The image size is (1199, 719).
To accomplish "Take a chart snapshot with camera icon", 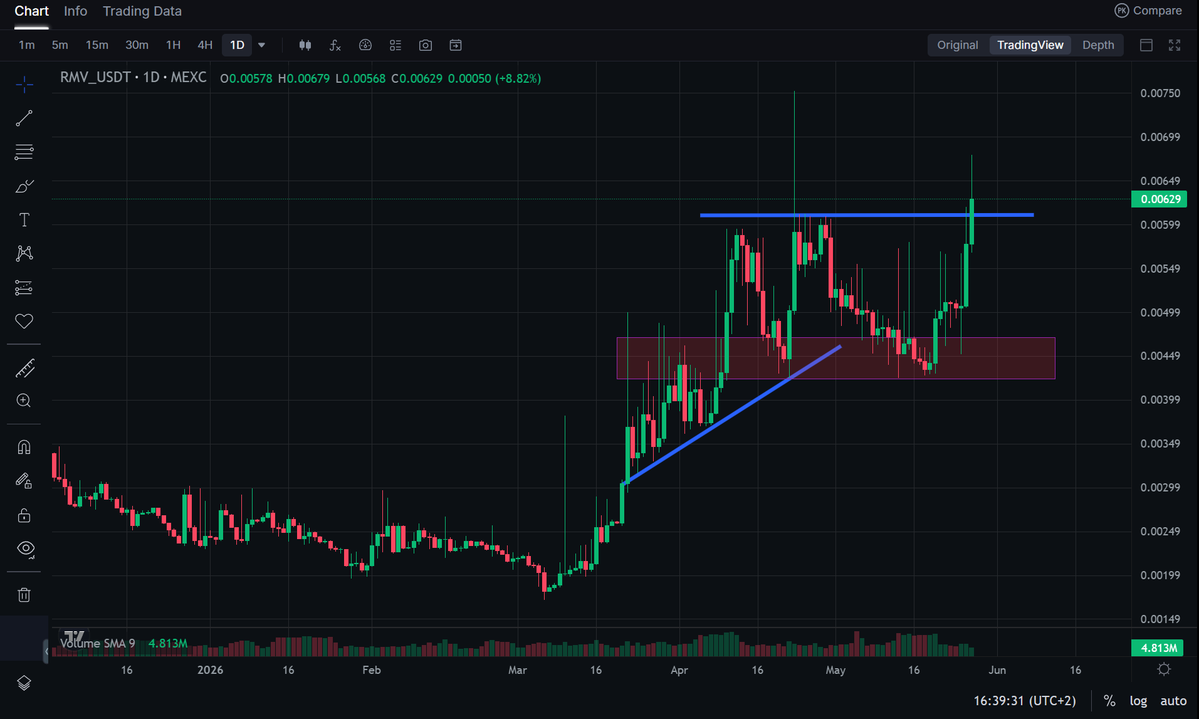I will click(425, 45).
